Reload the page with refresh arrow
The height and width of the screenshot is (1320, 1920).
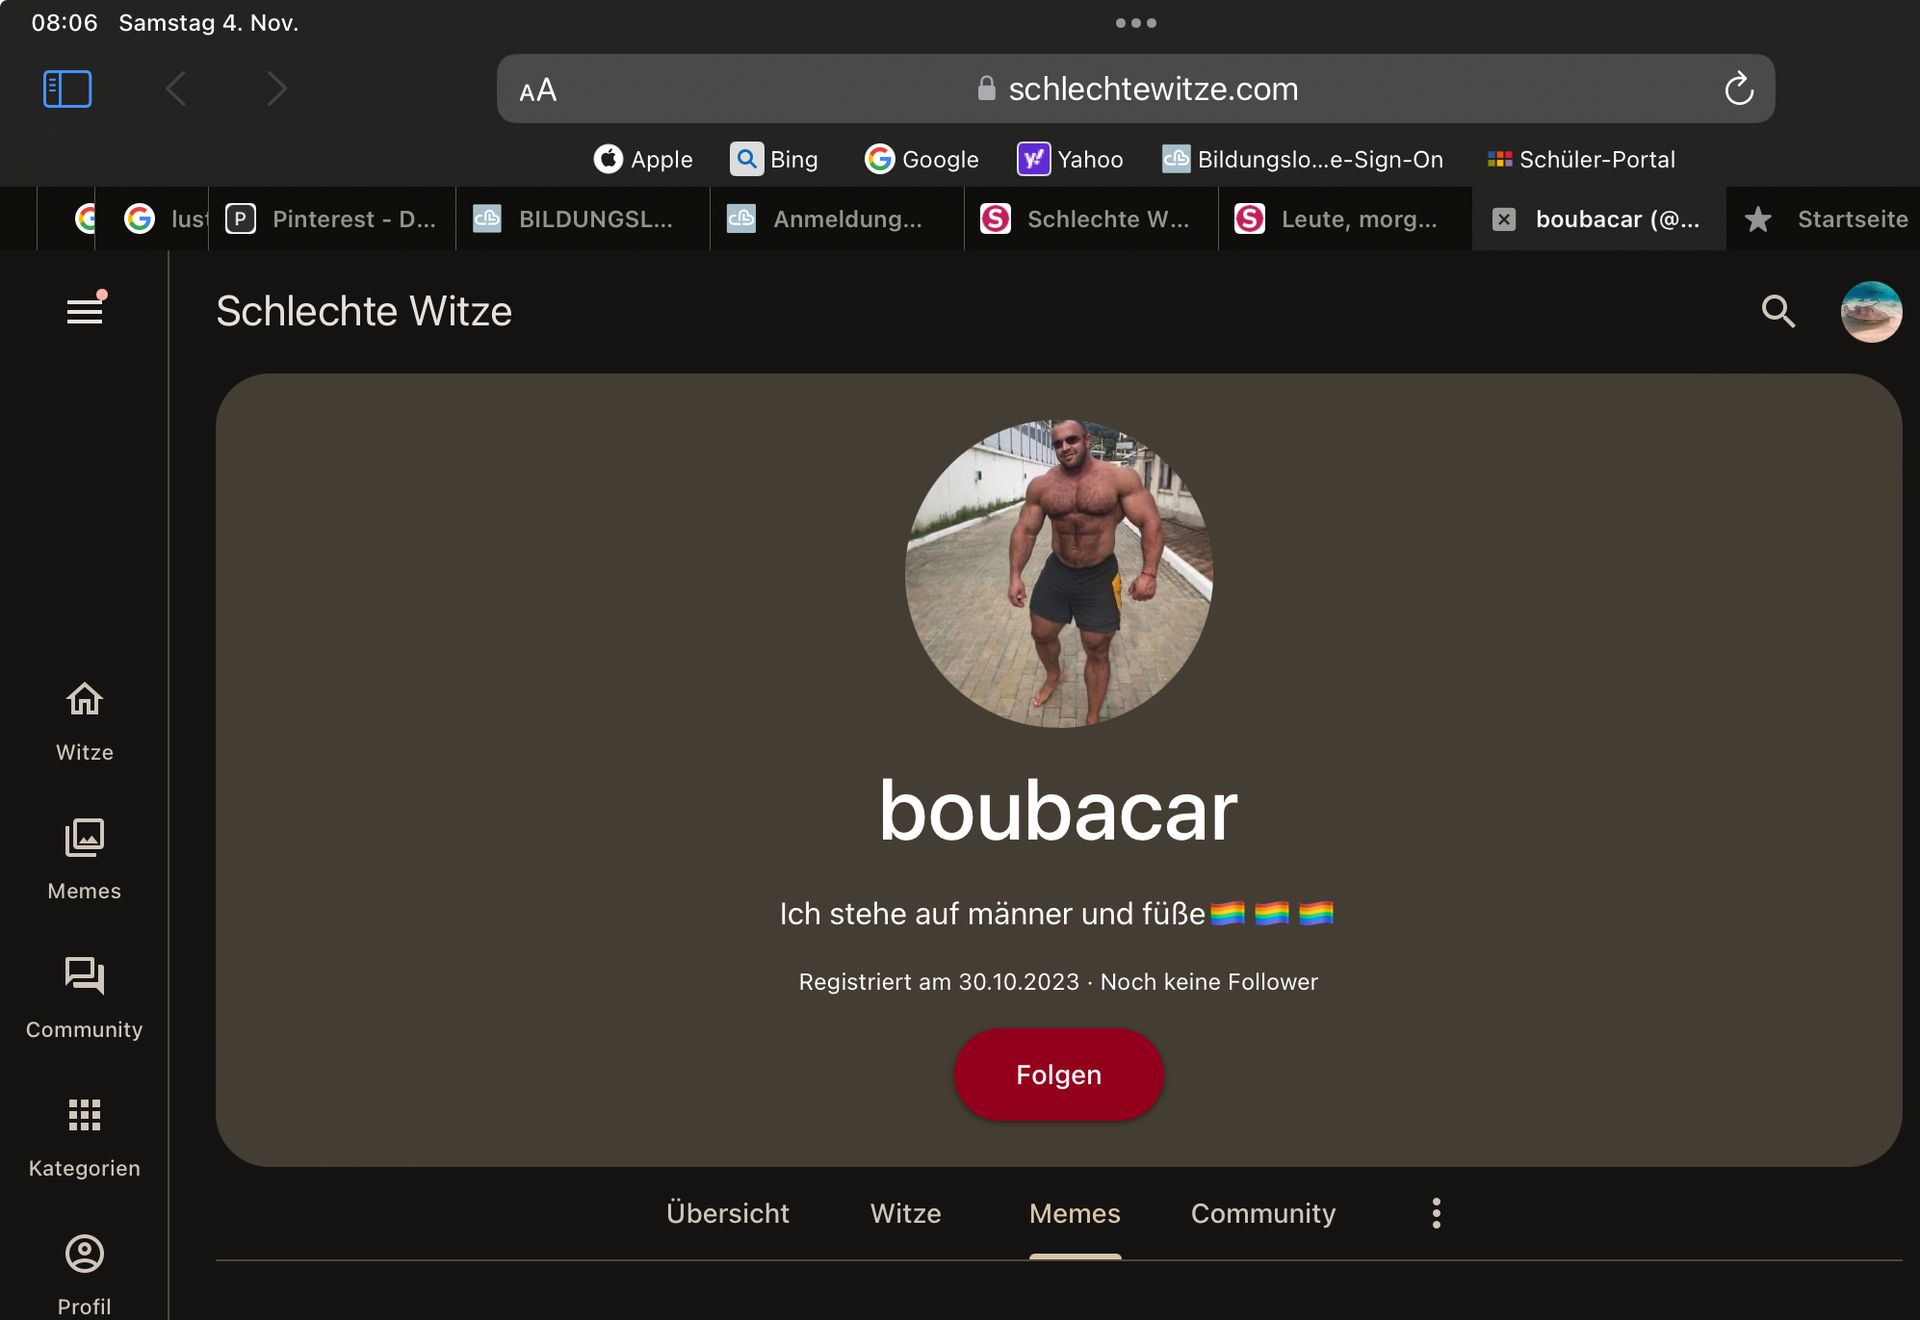click(x=1738, y=89)
